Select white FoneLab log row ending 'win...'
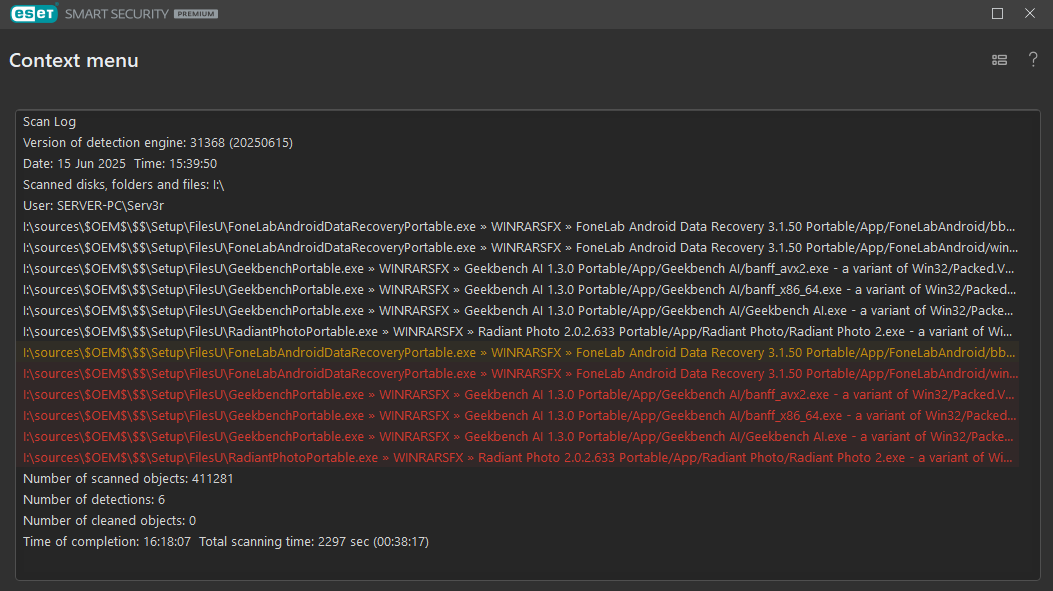This screenshot has height=591, width=1053. click(x=520, y=247)
